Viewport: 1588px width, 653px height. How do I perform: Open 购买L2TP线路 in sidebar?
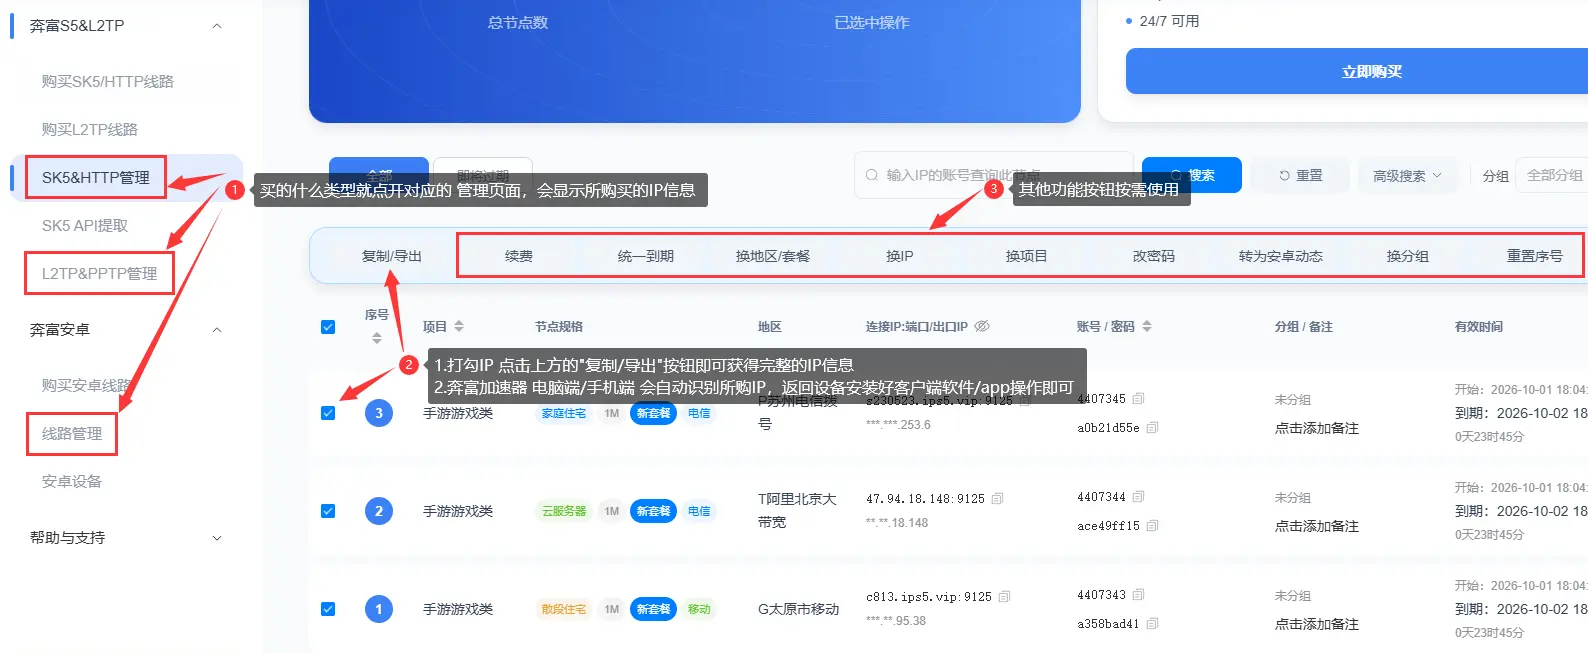pos(90,129)
